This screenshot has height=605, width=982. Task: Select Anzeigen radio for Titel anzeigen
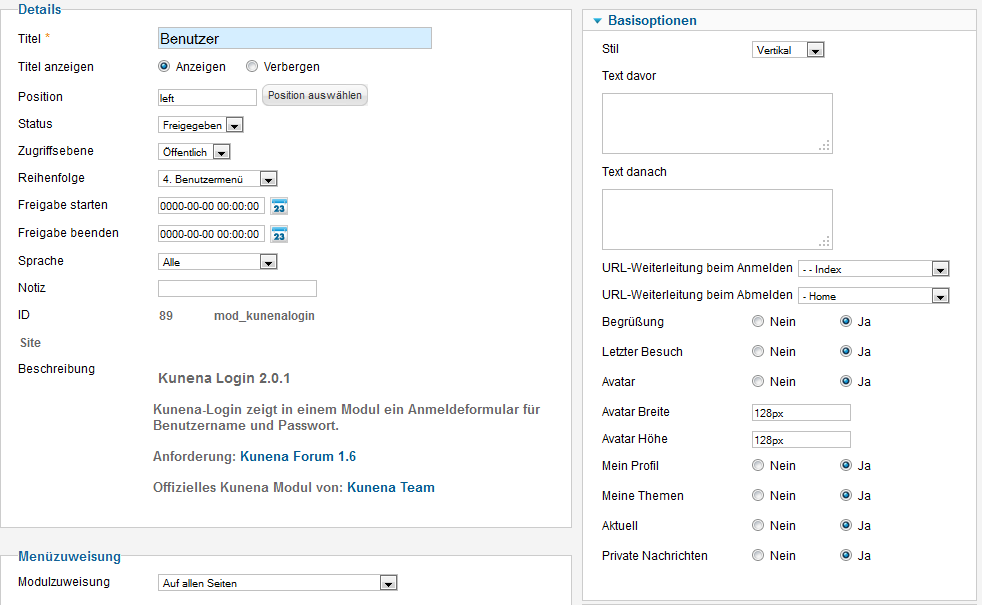click(165, 67)
